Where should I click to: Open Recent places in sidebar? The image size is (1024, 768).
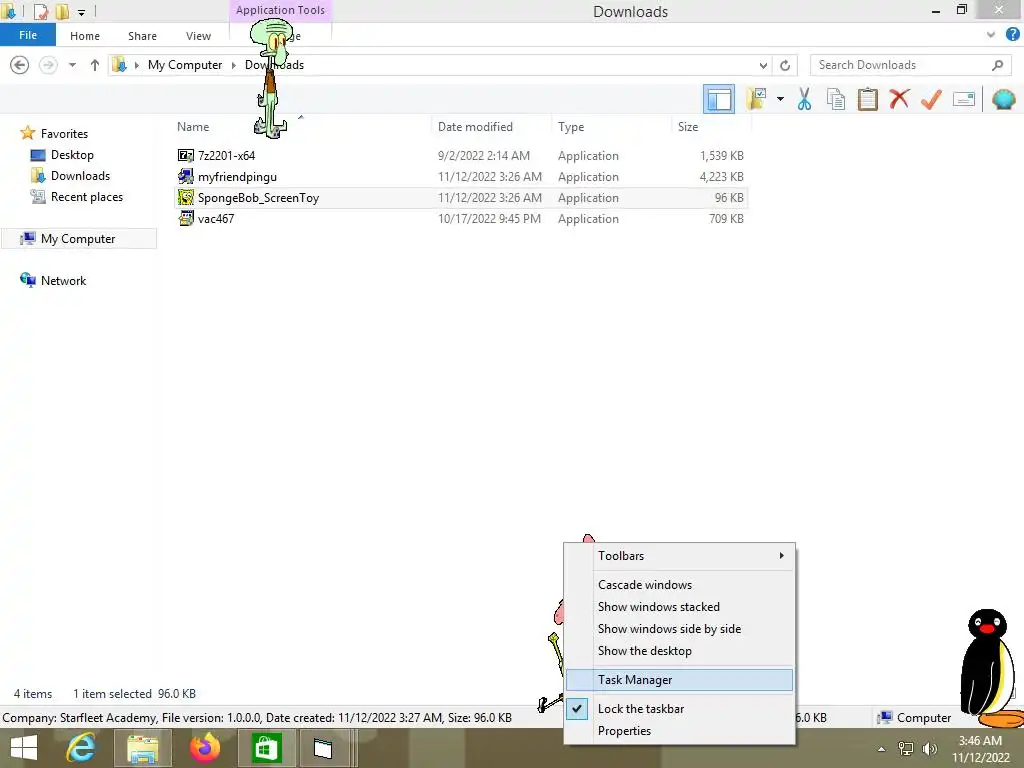pos(86,197)
